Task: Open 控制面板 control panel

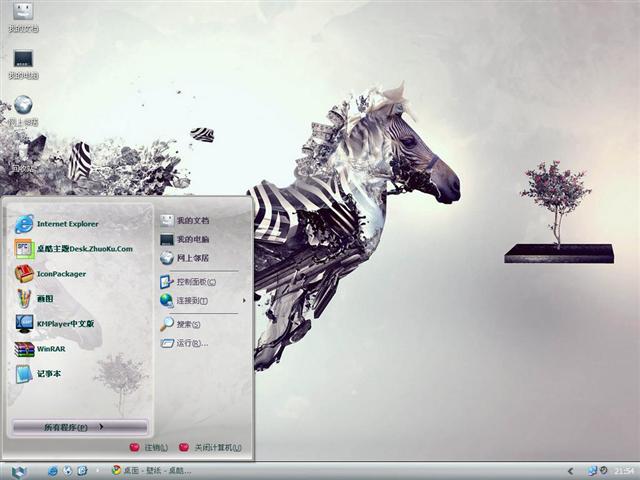Action: (188, 282)
